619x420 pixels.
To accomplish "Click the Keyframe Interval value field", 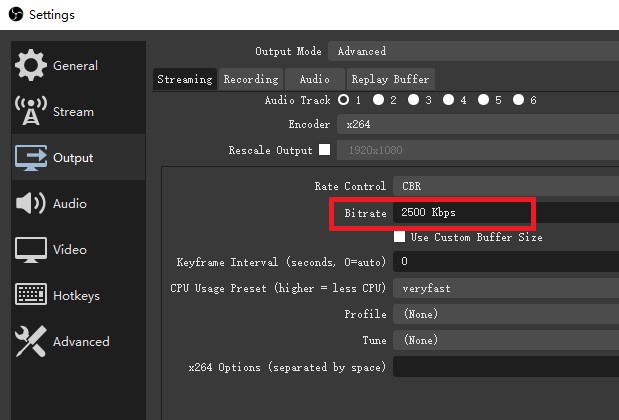I will [x=506, y=261].
